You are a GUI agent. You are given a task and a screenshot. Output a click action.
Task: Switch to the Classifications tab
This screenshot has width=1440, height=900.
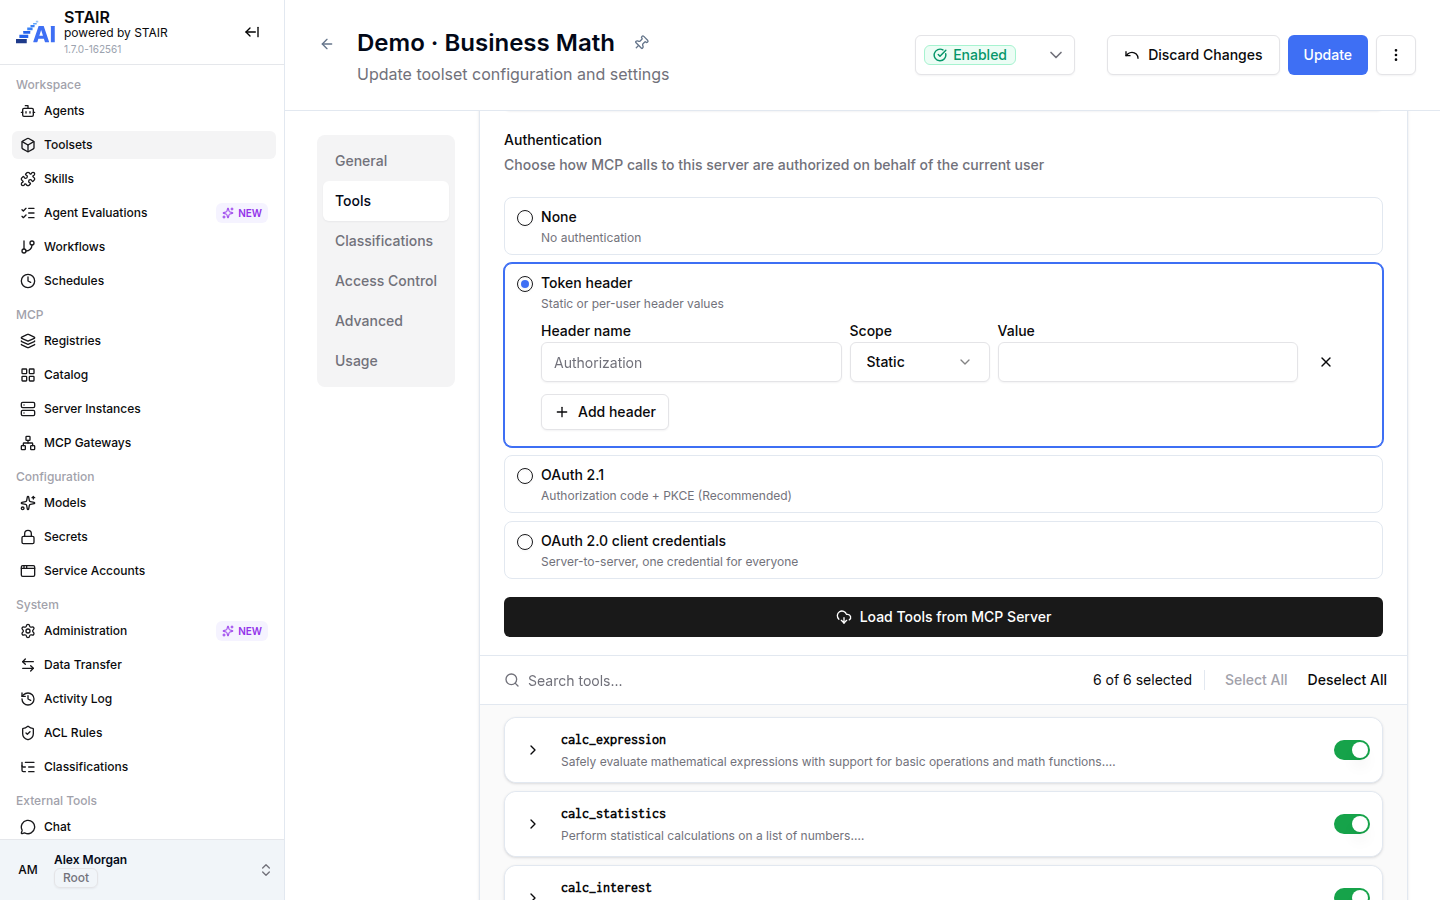386,241
